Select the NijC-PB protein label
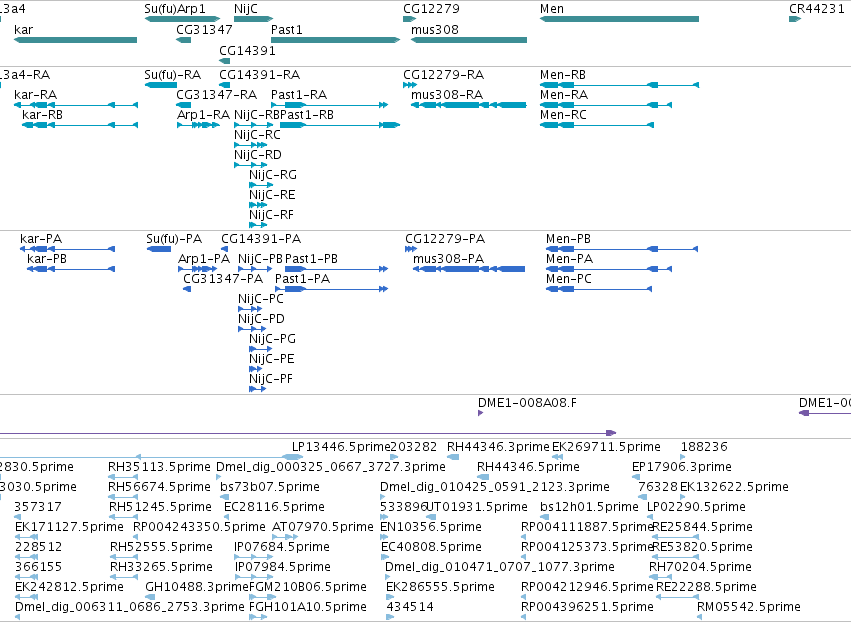 [x=261, y=259]
